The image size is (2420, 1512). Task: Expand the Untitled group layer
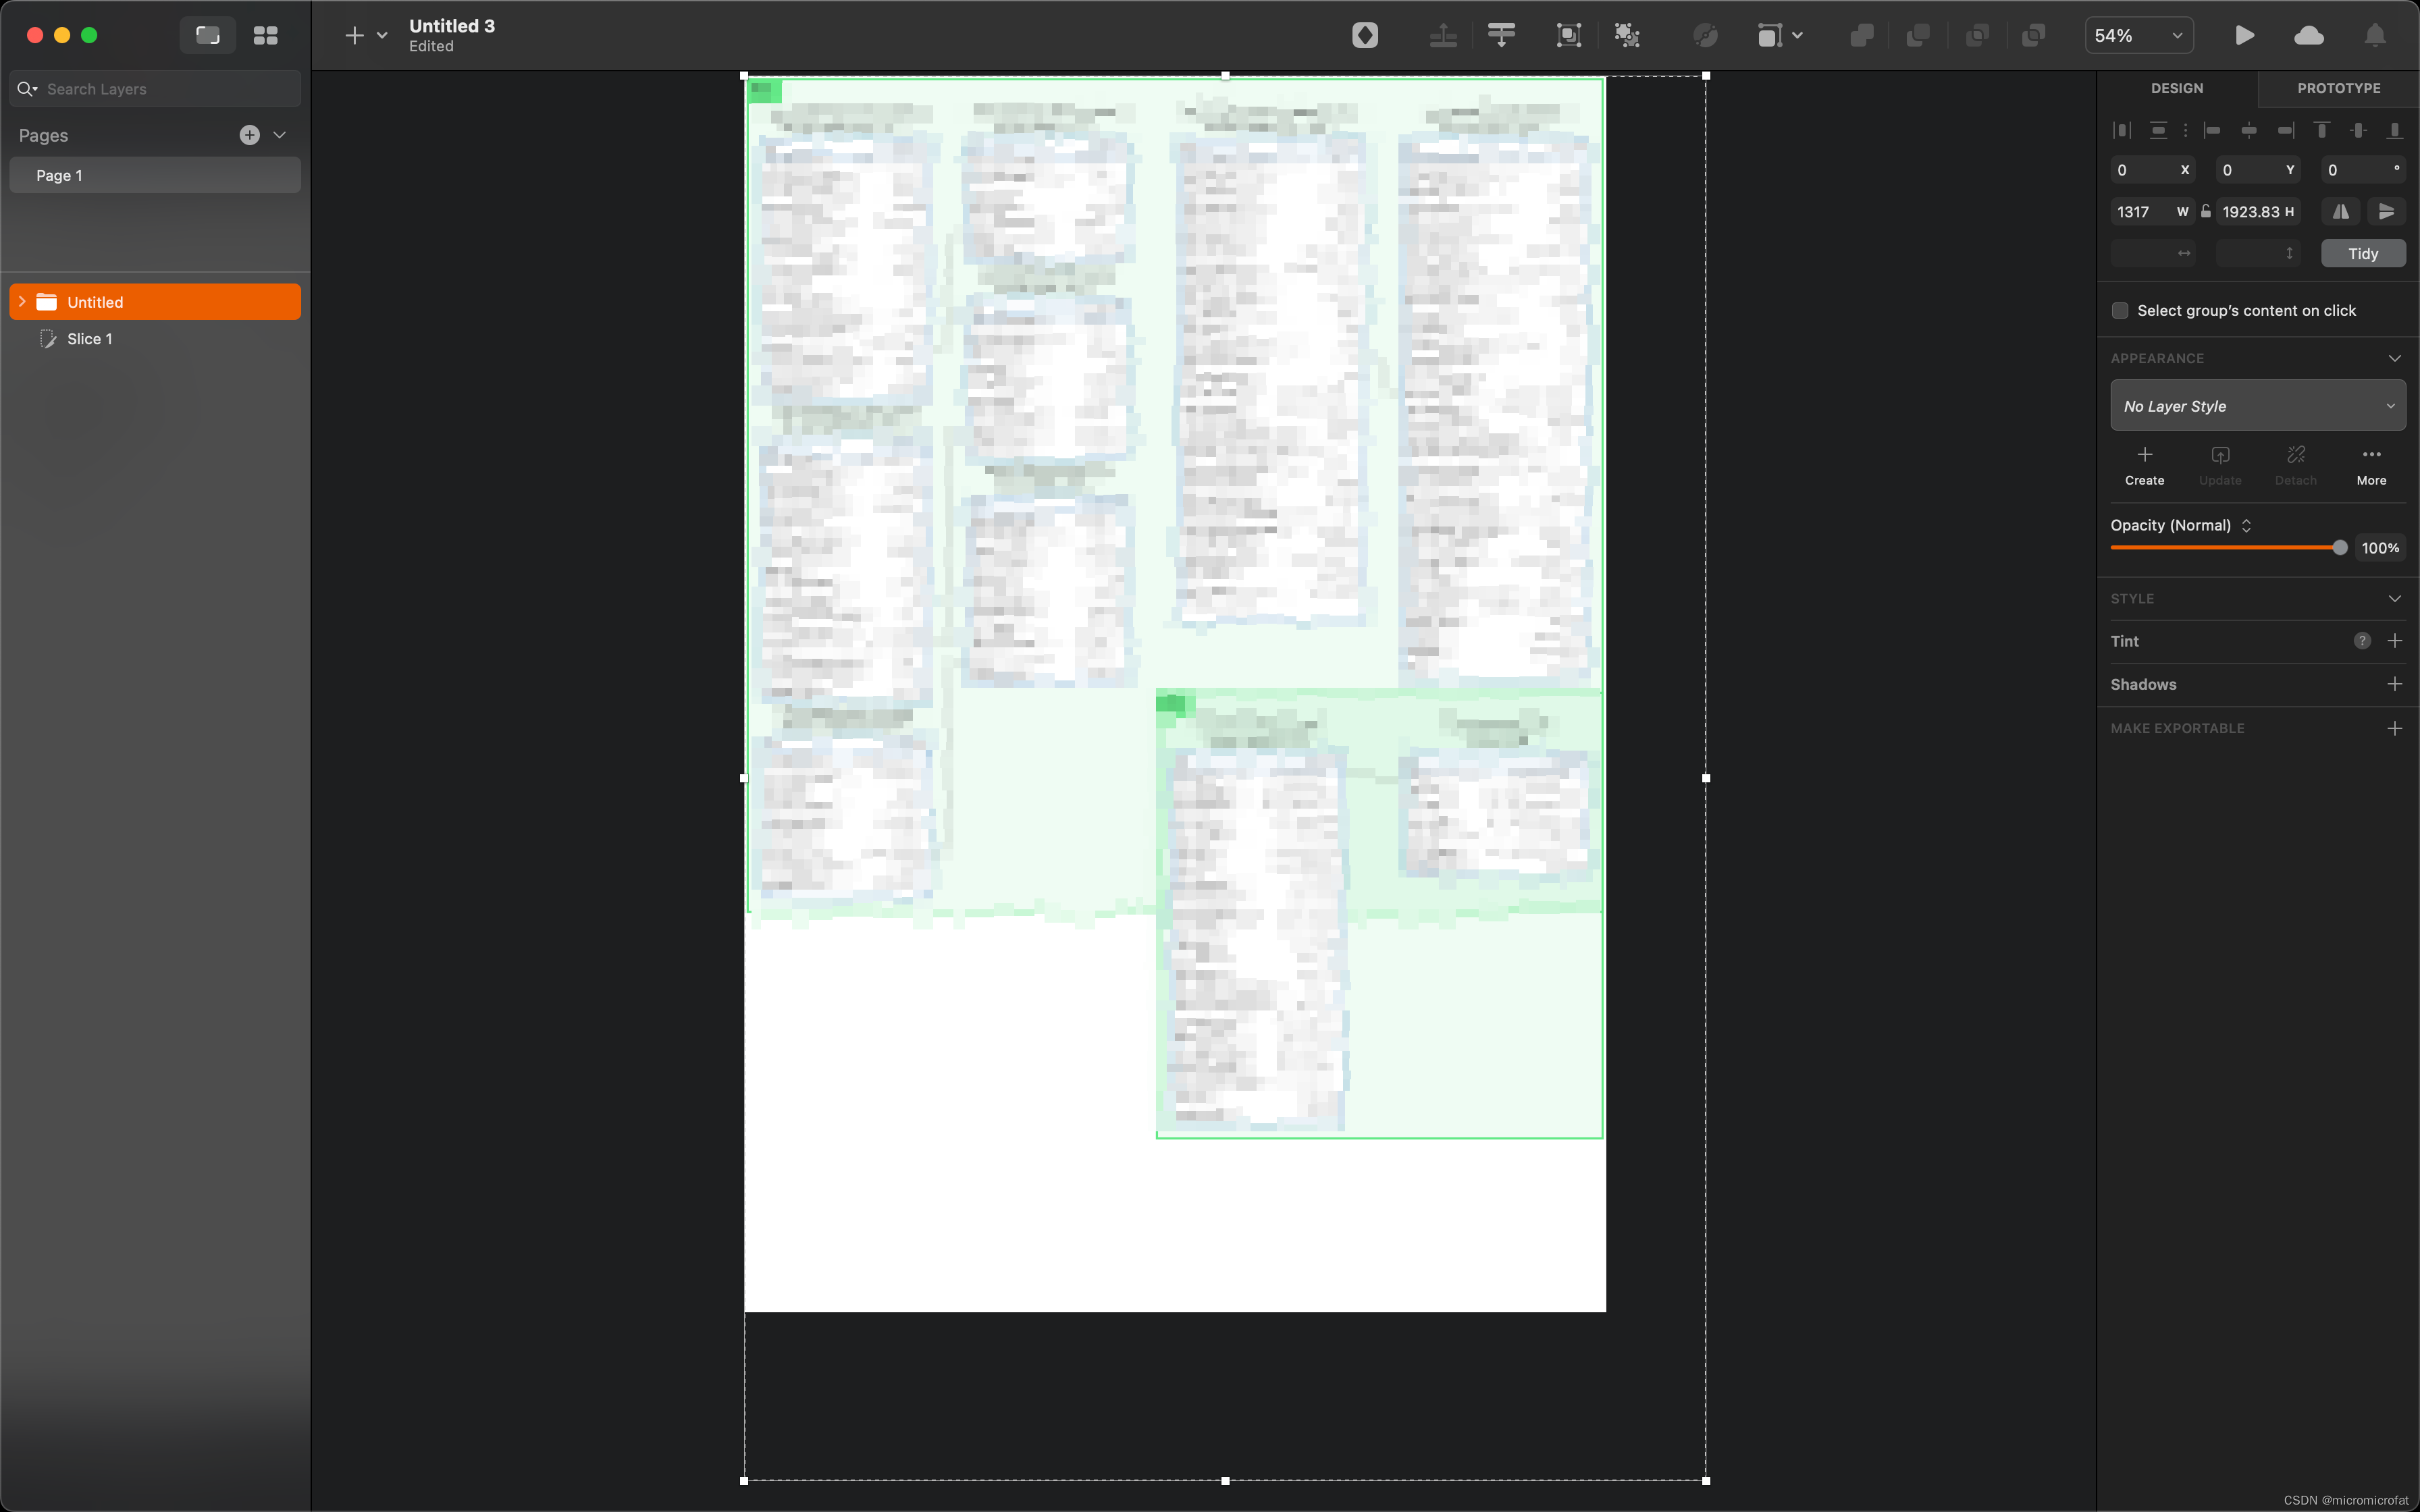22,302
